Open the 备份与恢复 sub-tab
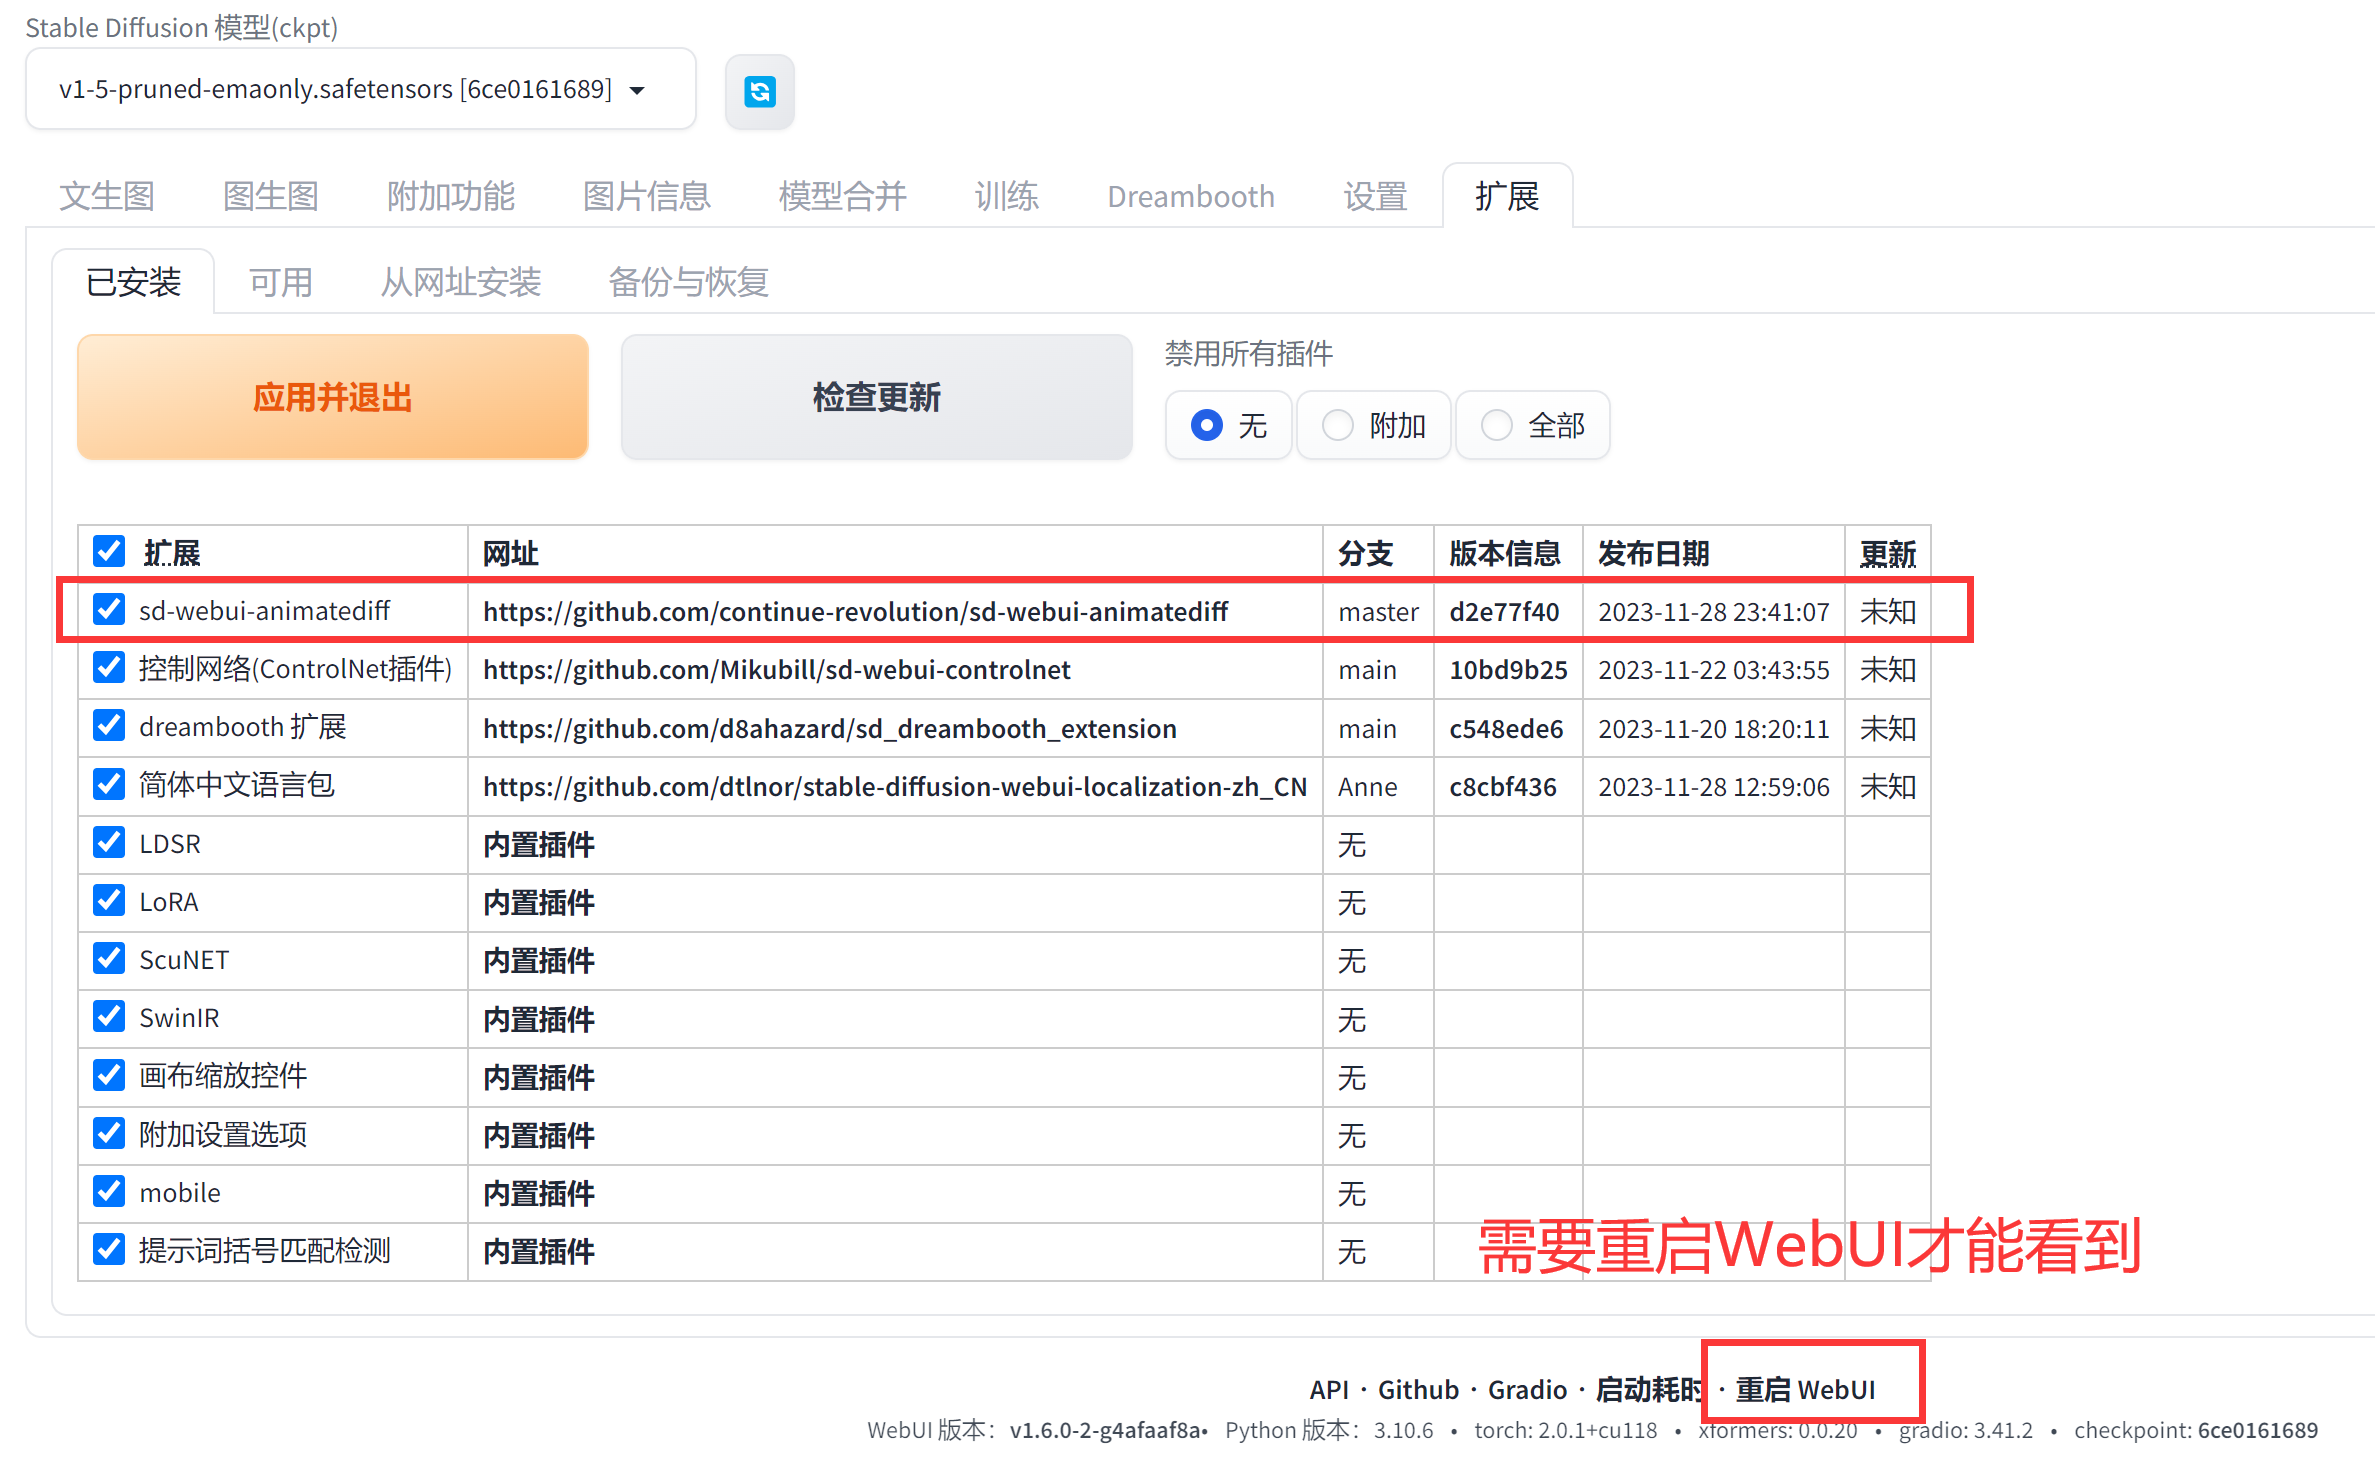Viewport: 2375px width, 1481px height. point(688,282)
